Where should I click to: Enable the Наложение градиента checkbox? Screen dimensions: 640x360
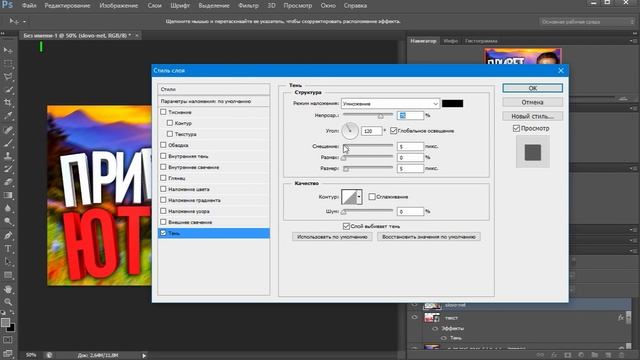point(163,200)
